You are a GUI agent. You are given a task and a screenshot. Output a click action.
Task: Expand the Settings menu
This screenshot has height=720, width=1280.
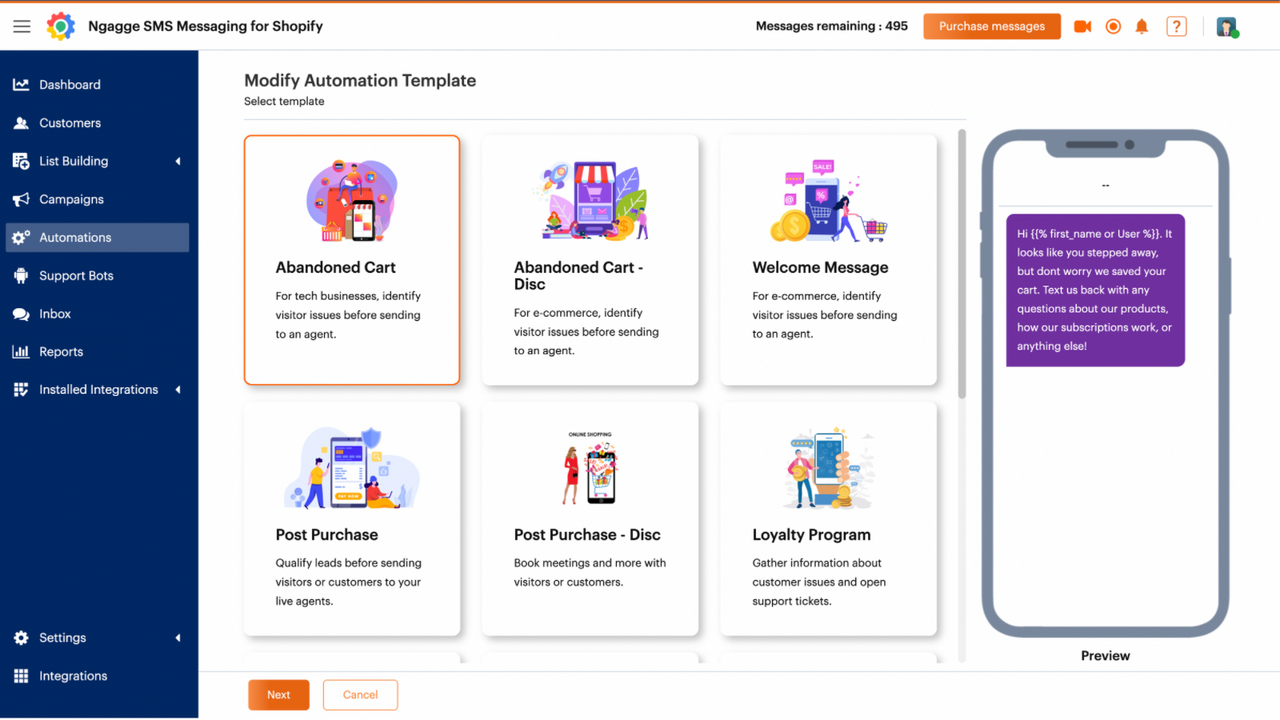(63, 637)
